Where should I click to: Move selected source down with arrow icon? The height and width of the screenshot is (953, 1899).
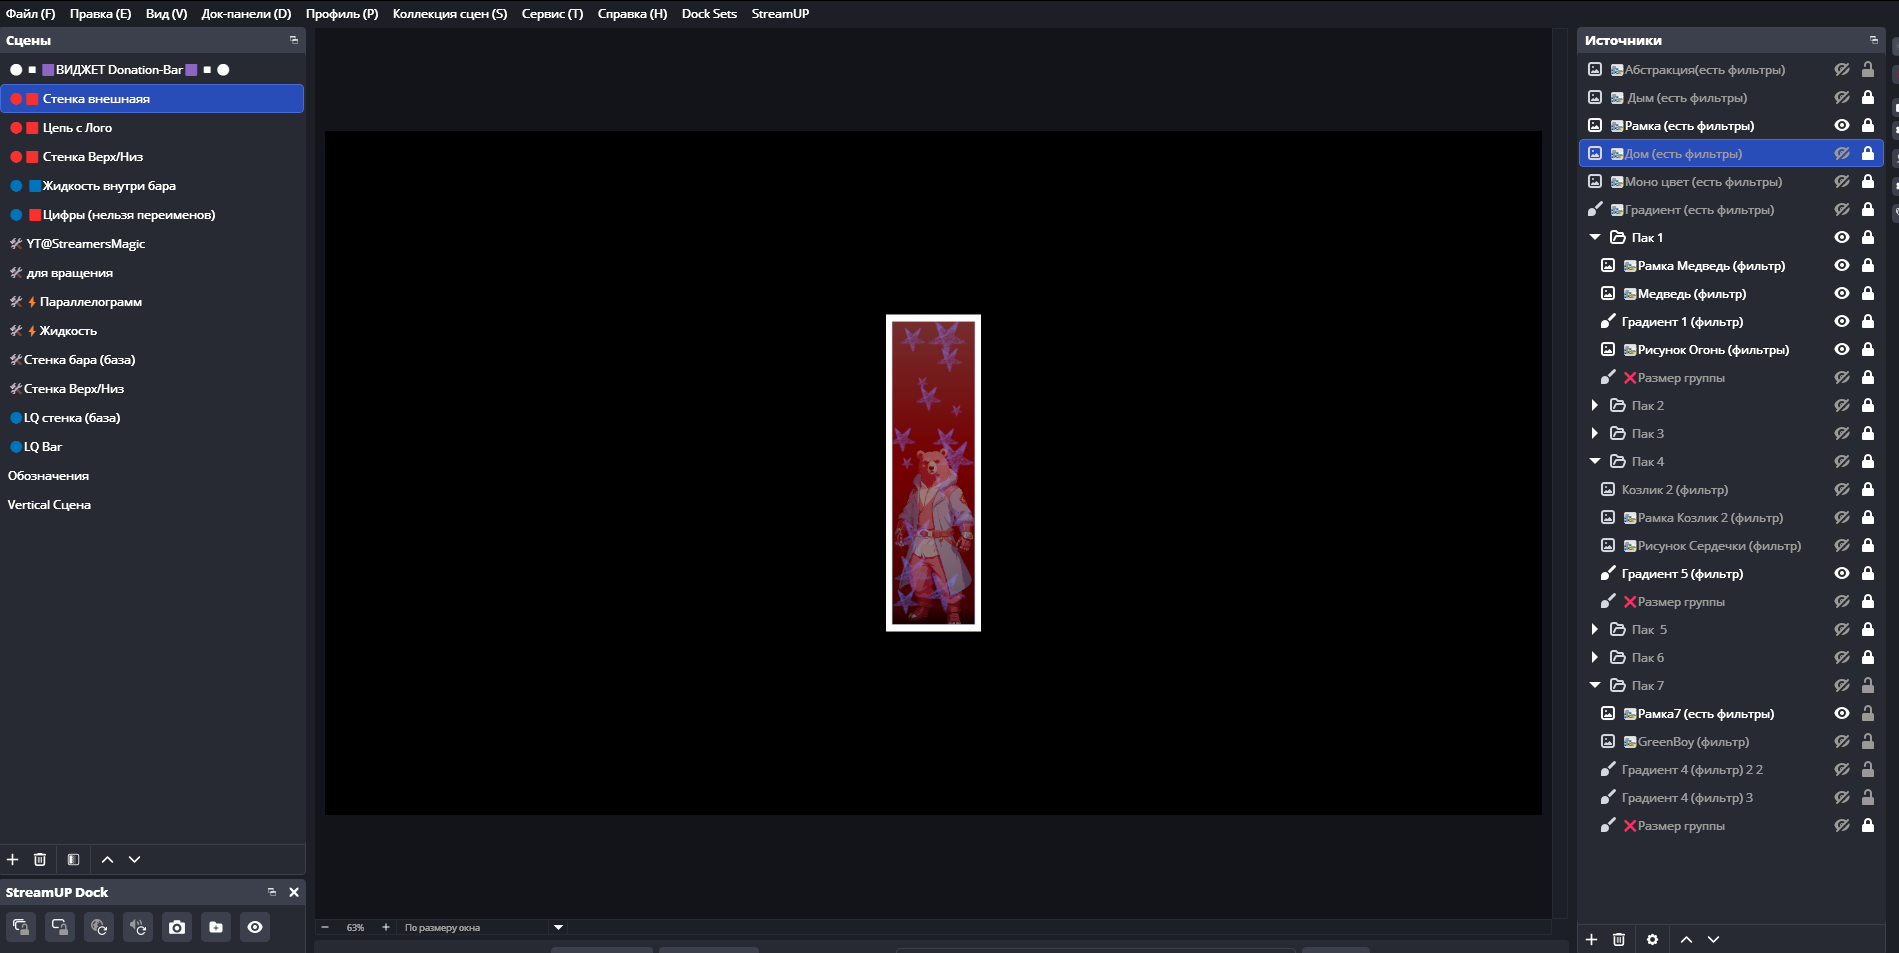coord(1713,939)
